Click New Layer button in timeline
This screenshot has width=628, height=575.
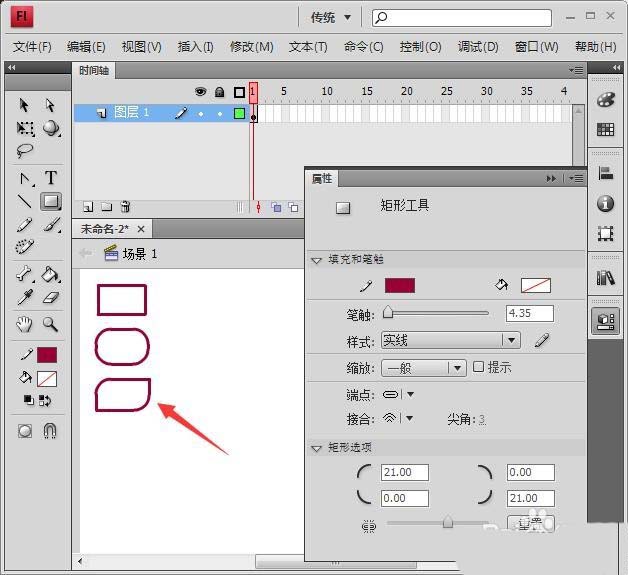click(88, 207)
